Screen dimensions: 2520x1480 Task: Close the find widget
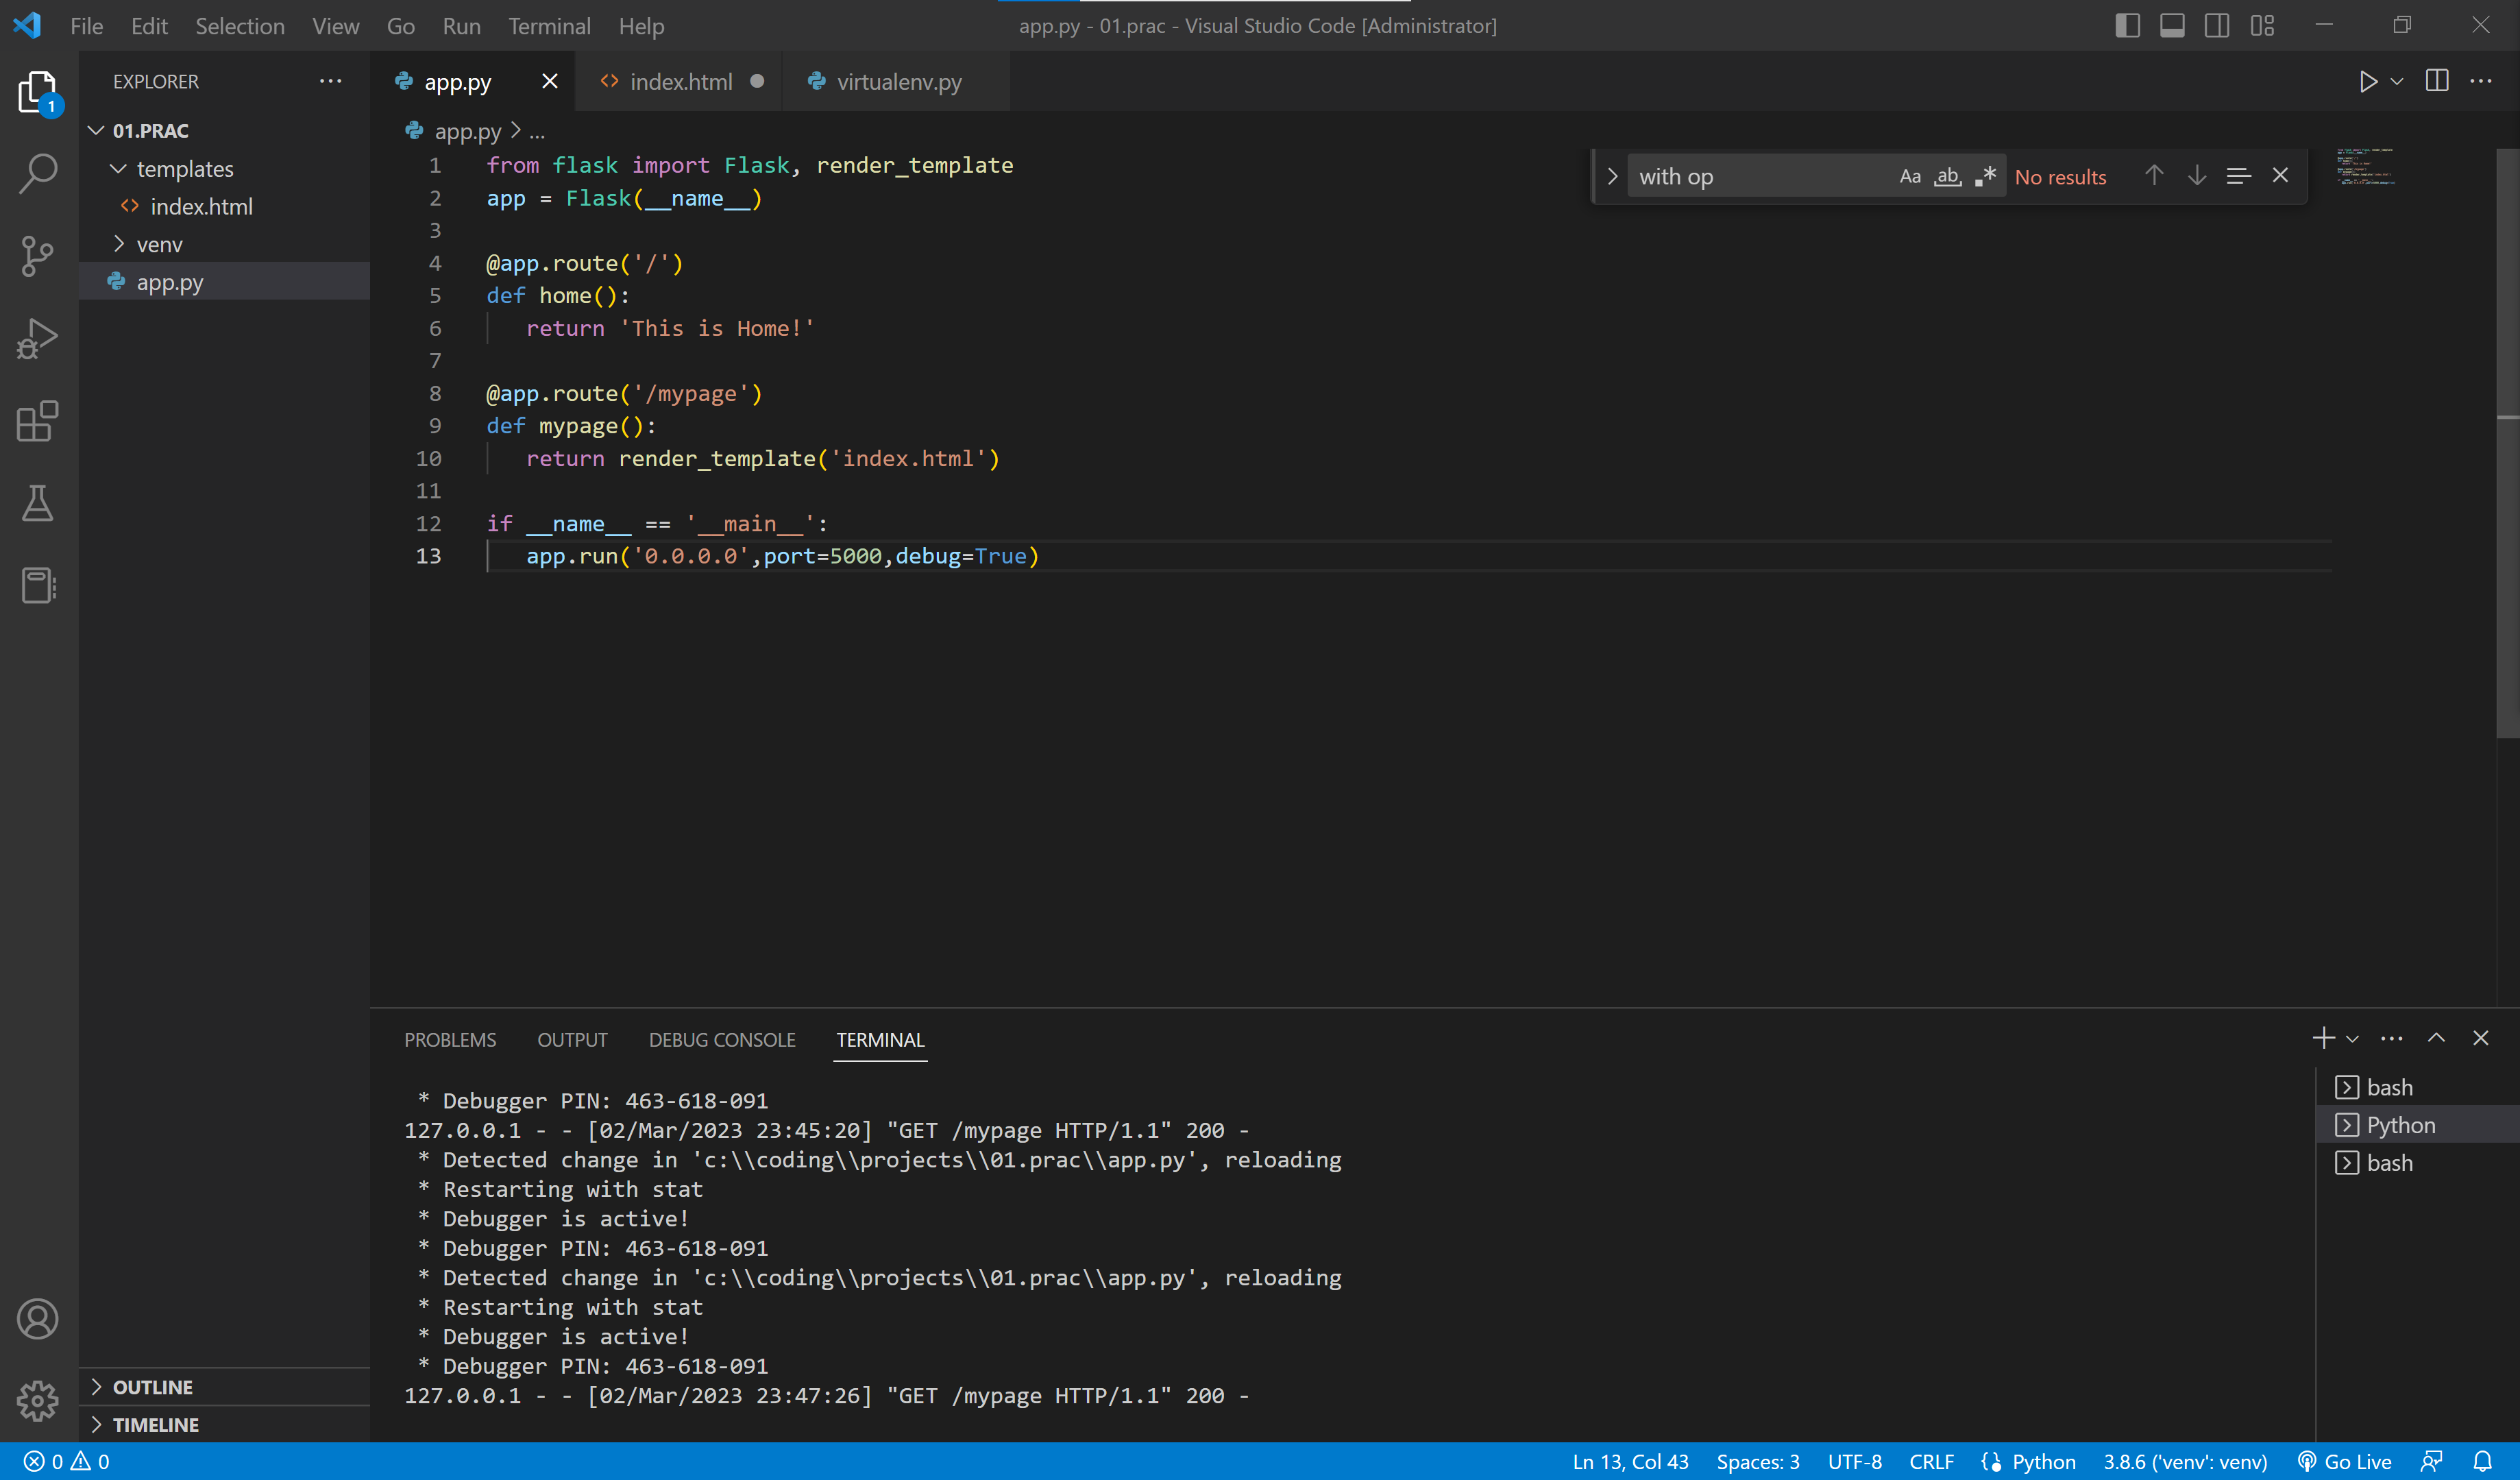coord(2280,176)
